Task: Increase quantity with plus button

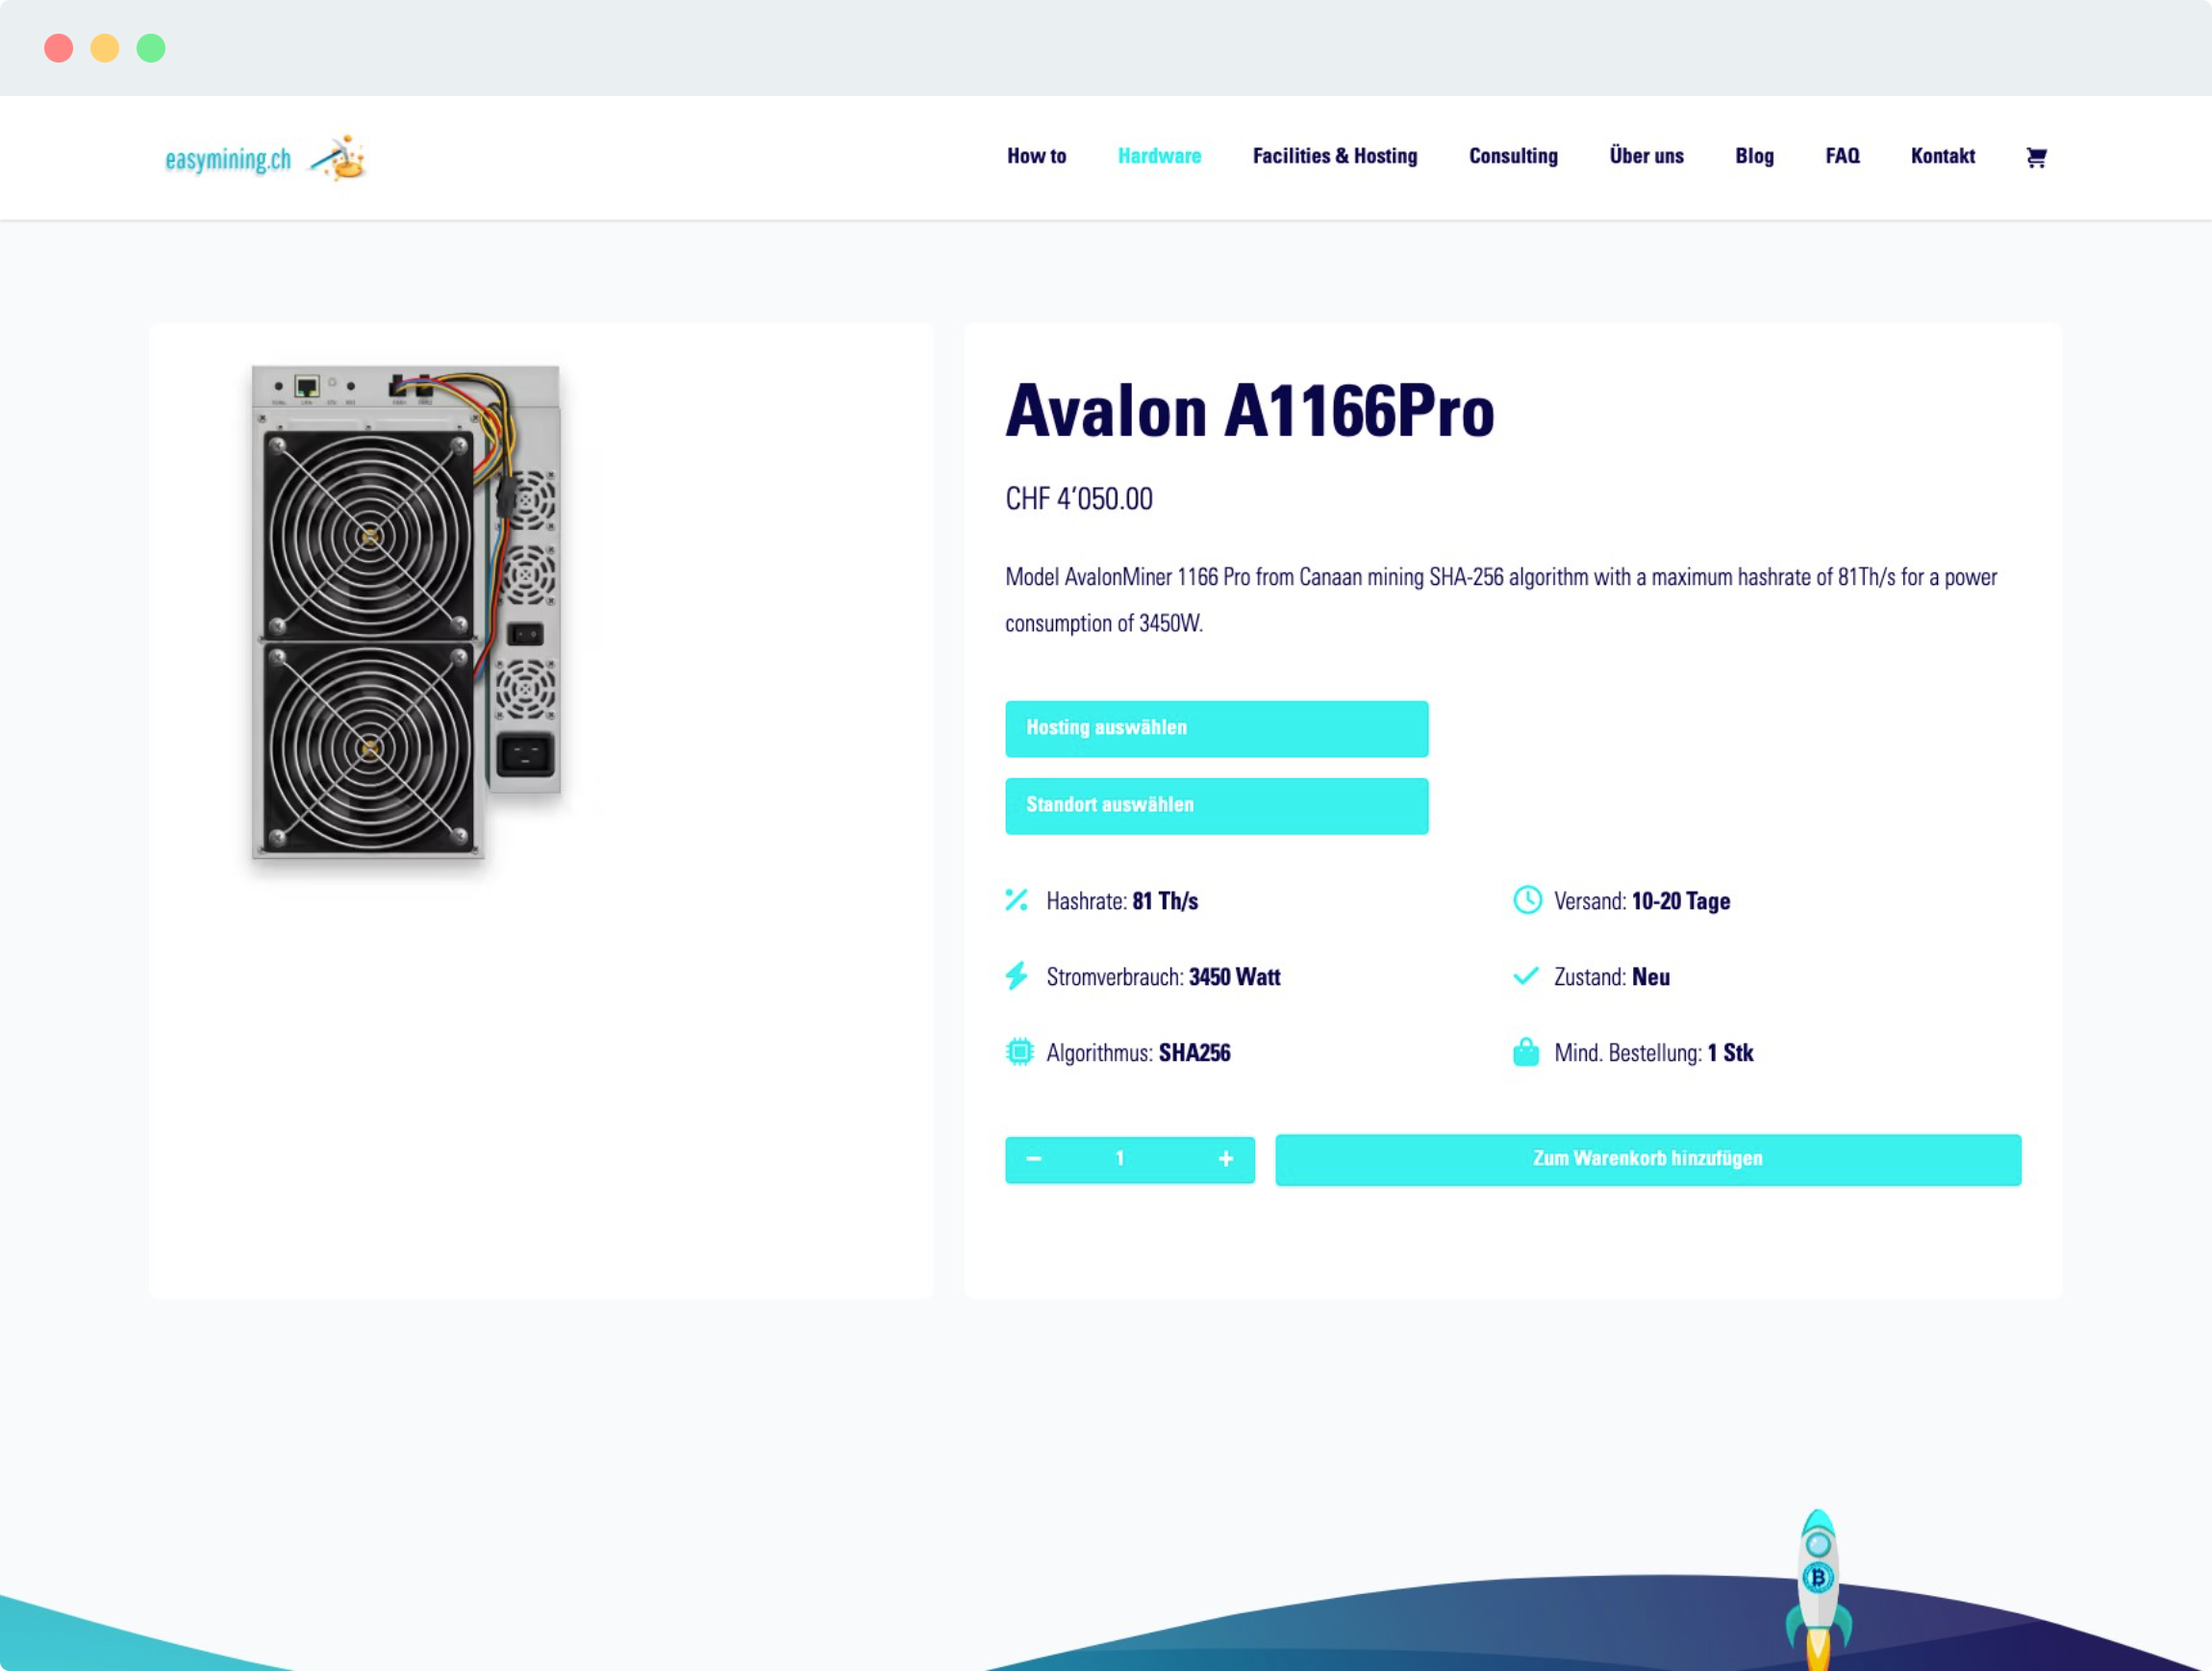Action: click(1226, 1159)
